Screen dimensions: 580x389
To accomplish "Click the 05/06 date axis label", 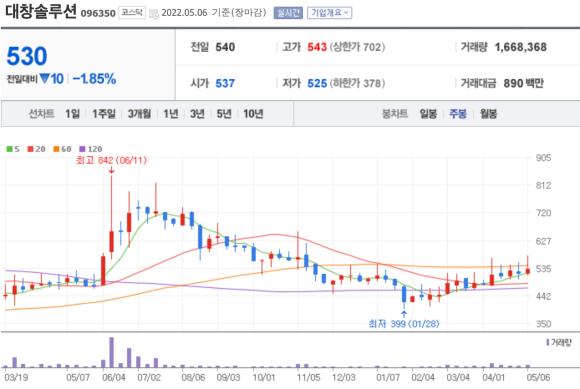I will (x=538, y=378).
